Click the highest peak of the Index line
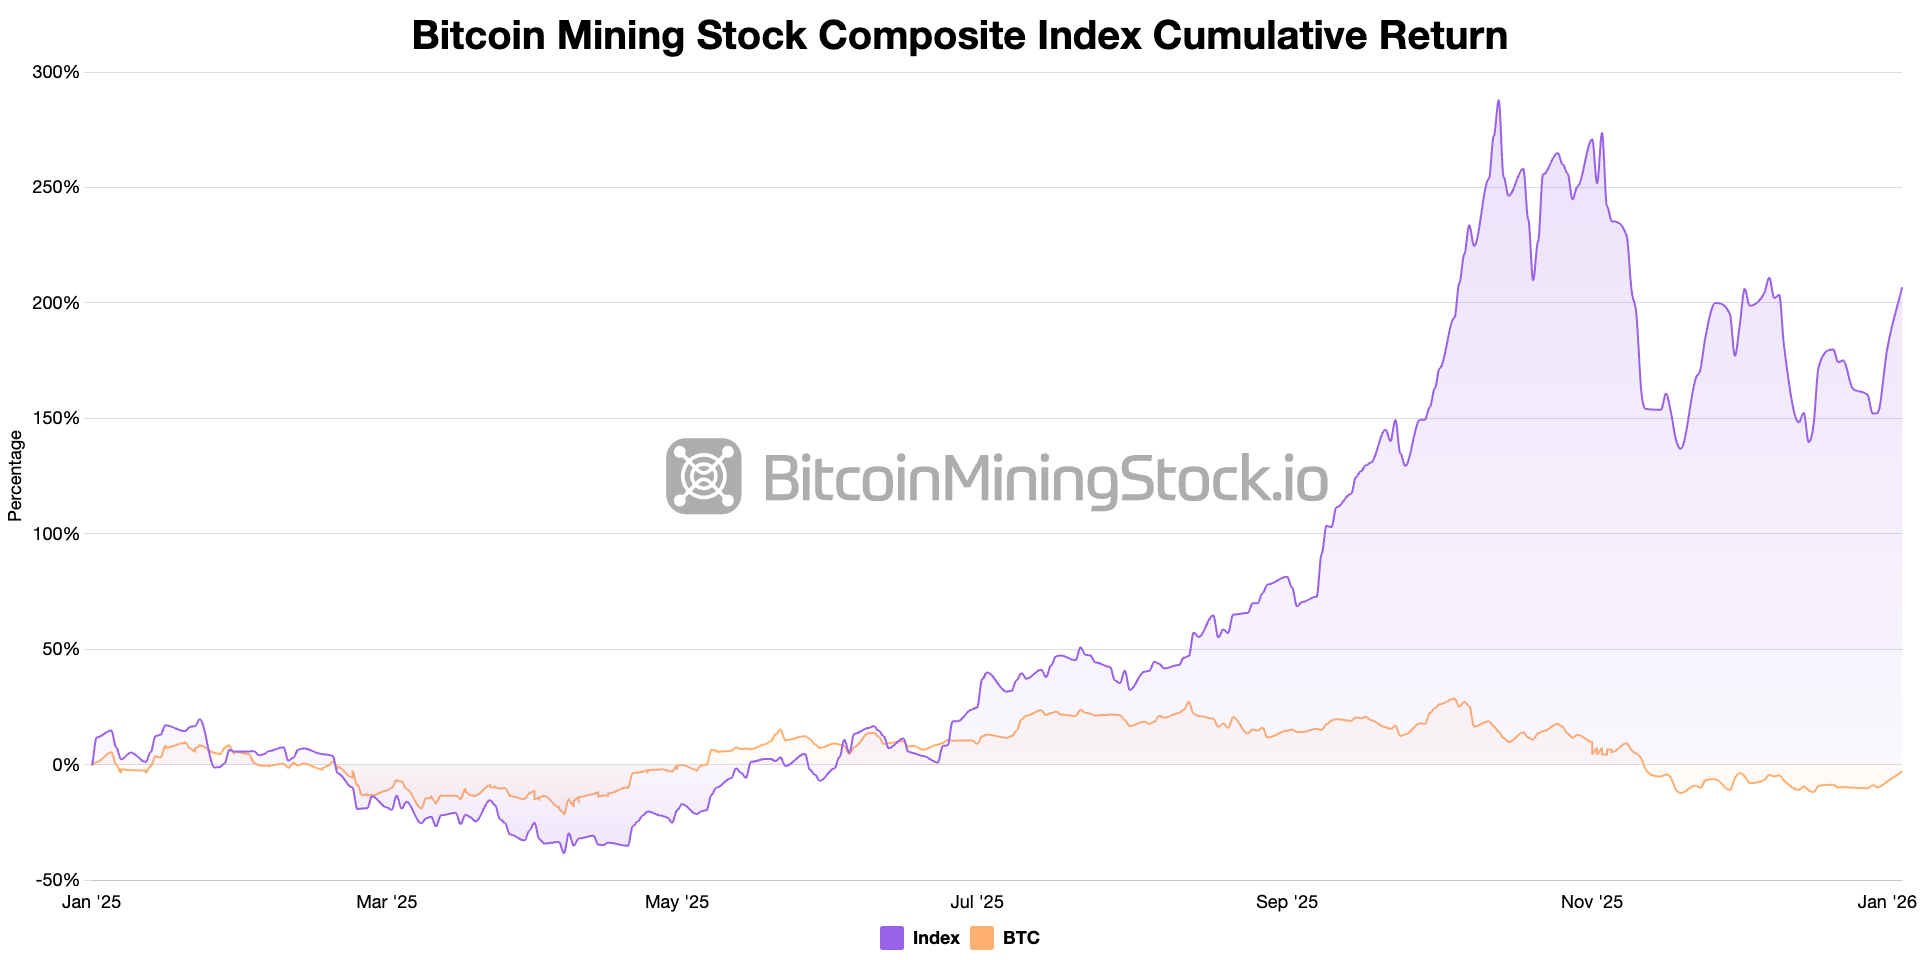 (1498, 102)
